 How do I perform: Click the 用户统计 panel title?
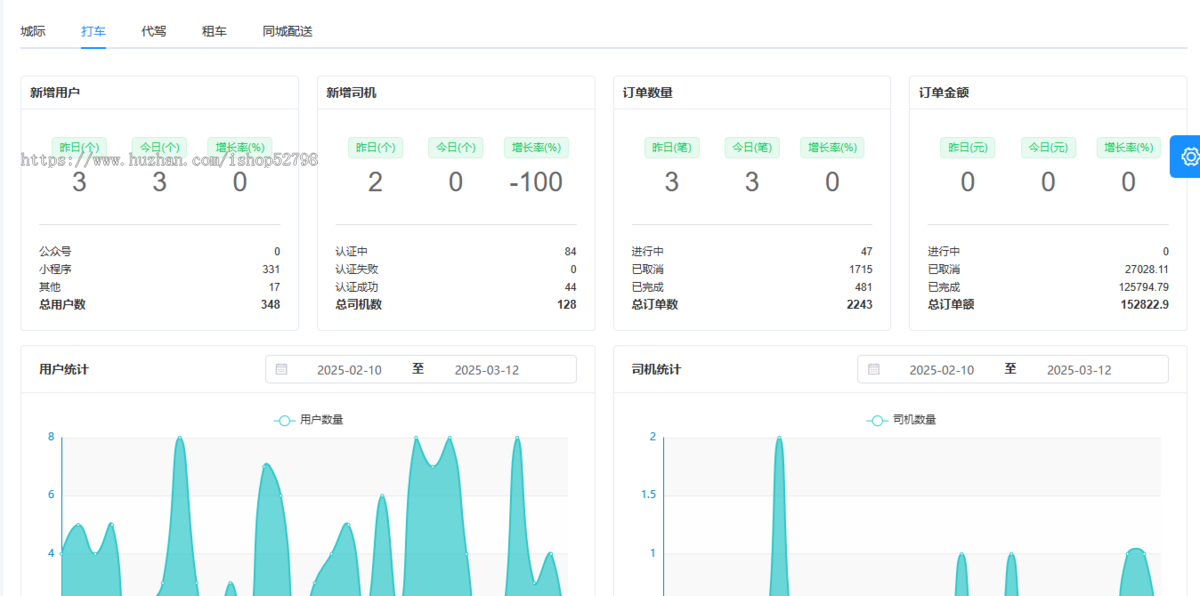click(x=64, y=369)
